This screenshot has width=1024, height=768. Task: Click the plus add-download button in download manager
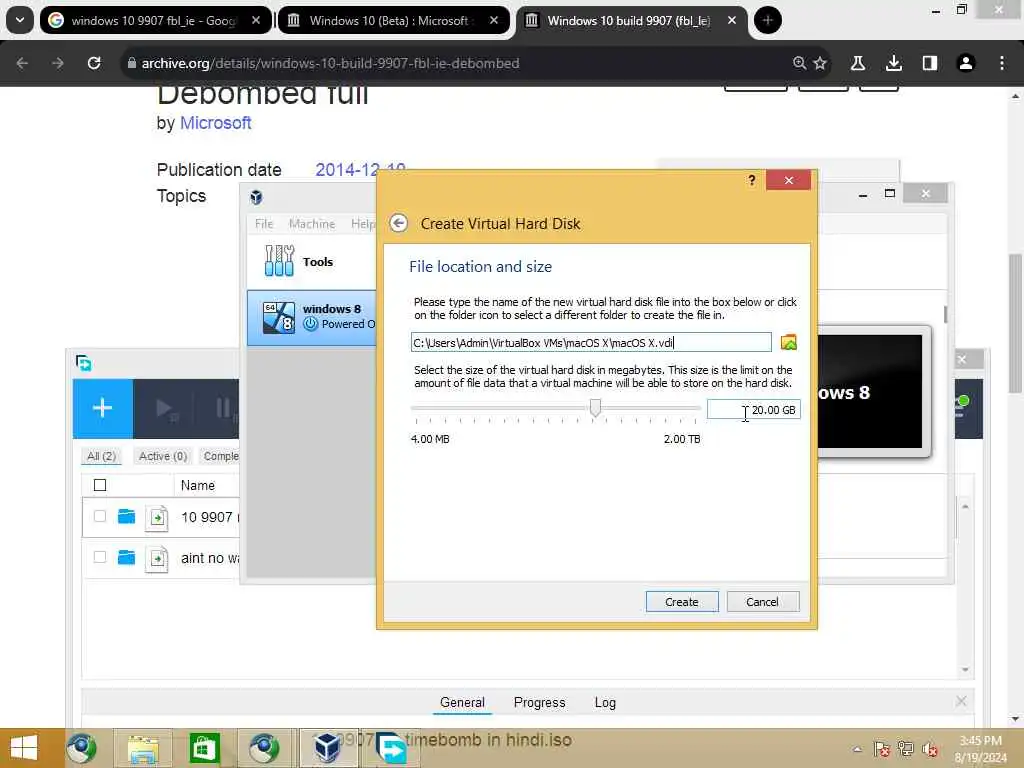pos(103,408)
